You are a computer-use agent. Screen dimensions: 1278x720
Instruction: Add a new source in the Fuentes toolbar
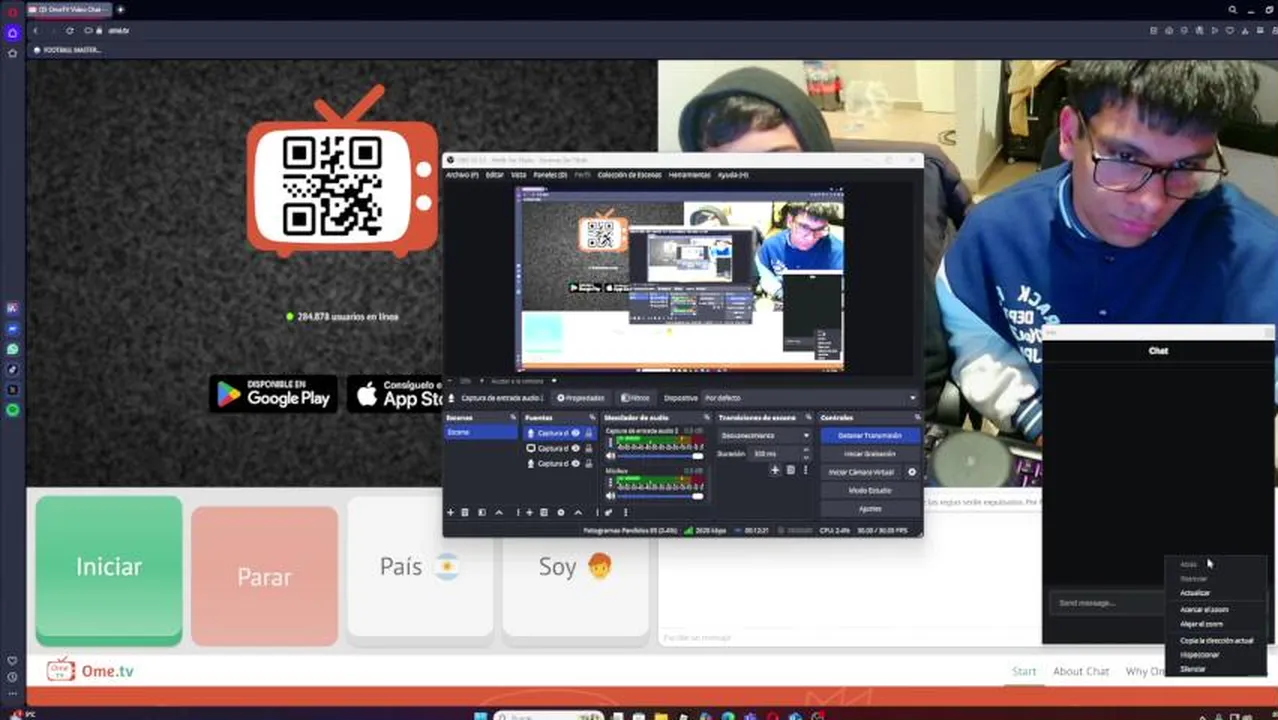(x=529, y=512)
